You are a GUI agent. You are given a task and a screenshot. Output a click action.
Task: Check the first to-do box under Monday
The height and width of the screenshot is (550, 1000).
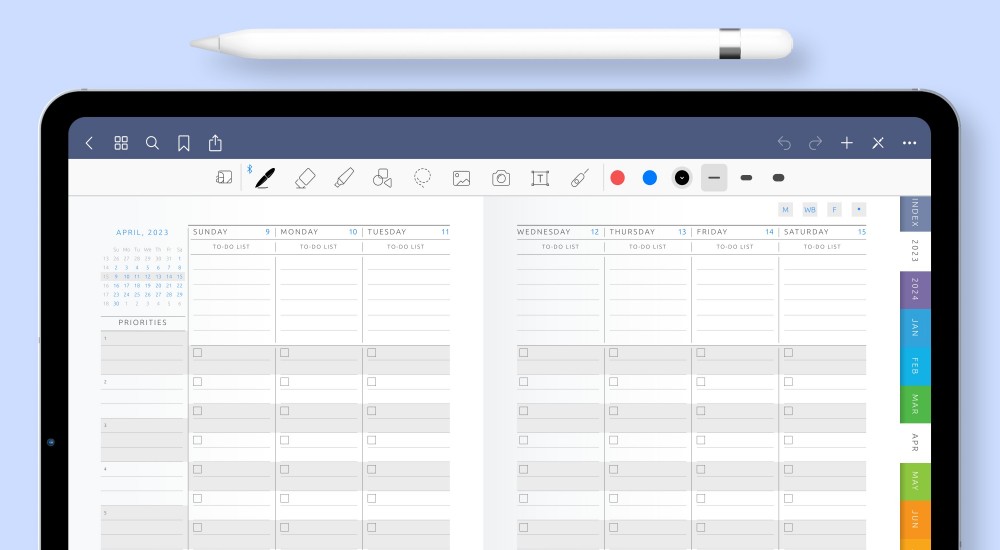tap(284, 352)
